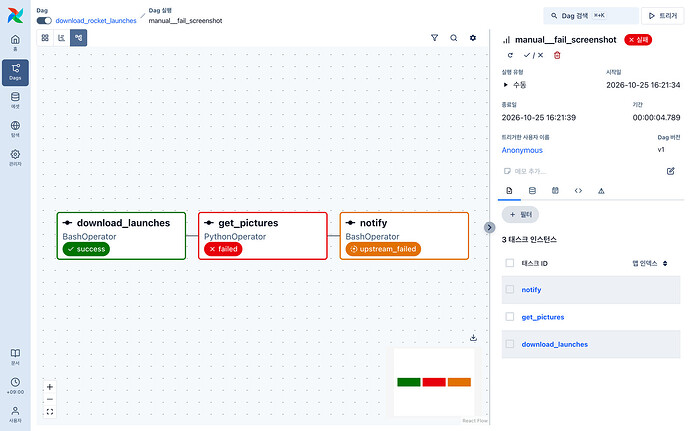Open the Docs book sidebar icon
The image size is (690, 431).
[x=15, y=357]
